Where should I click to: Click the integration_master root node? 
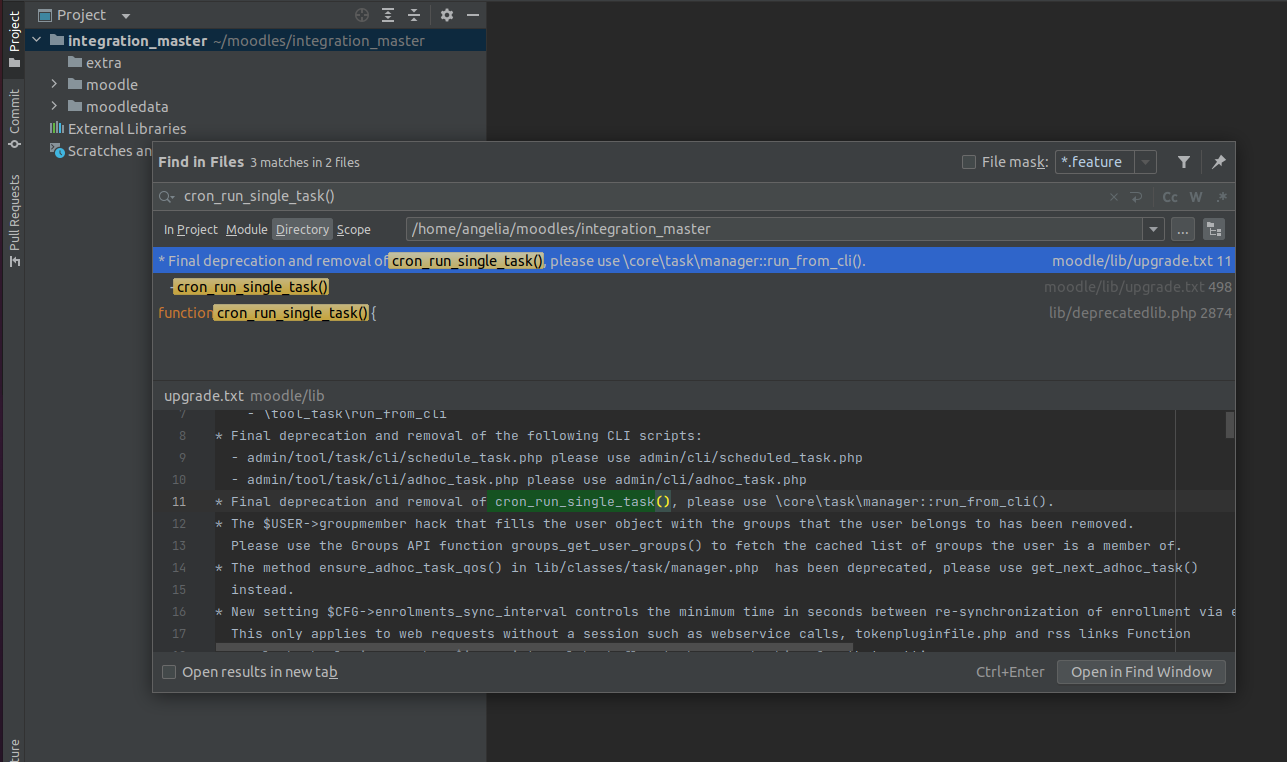pos(137,40)
